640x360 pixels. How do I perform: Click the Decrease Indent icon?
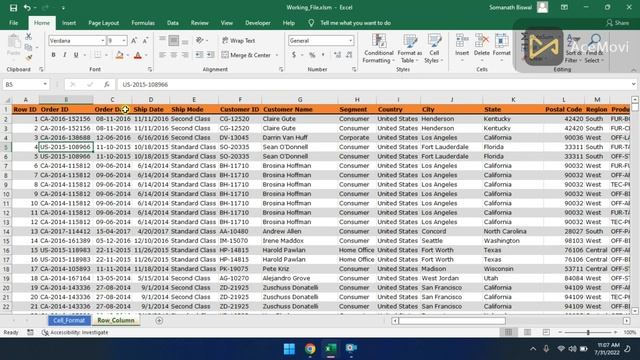pos(199,55)
